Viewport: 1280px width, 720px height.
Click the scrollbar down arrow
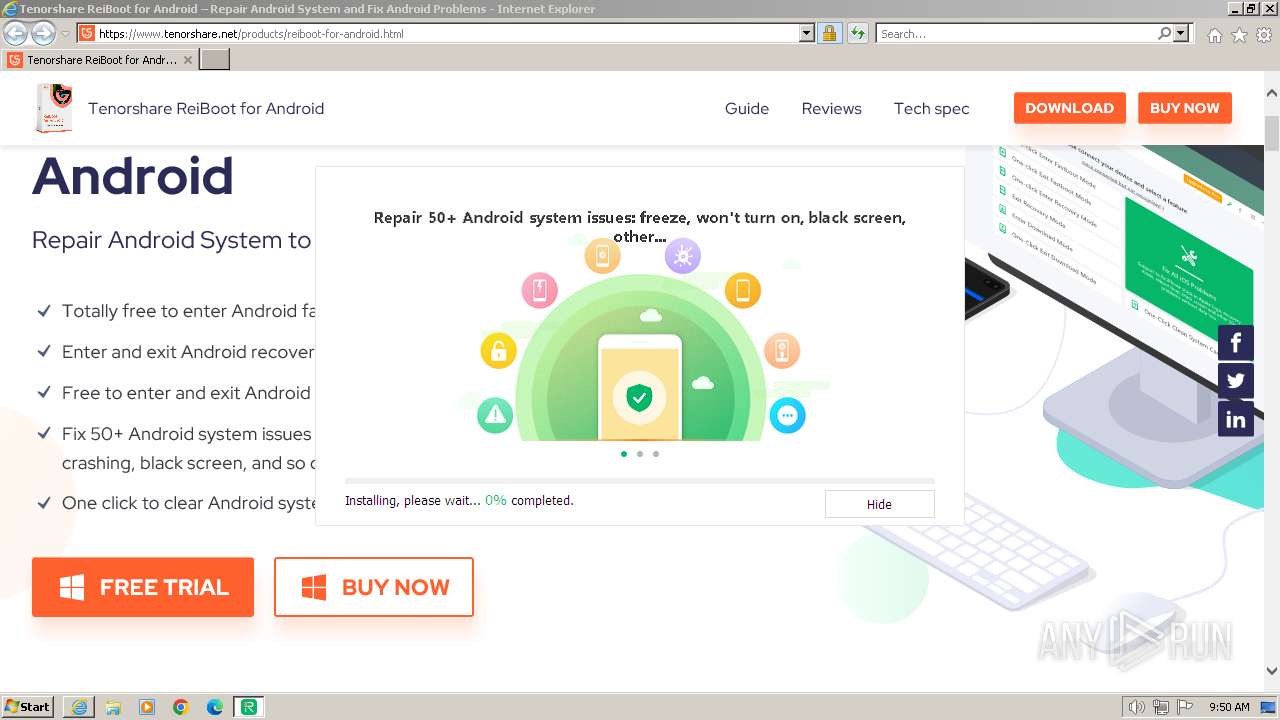[x=1271, y=671]
